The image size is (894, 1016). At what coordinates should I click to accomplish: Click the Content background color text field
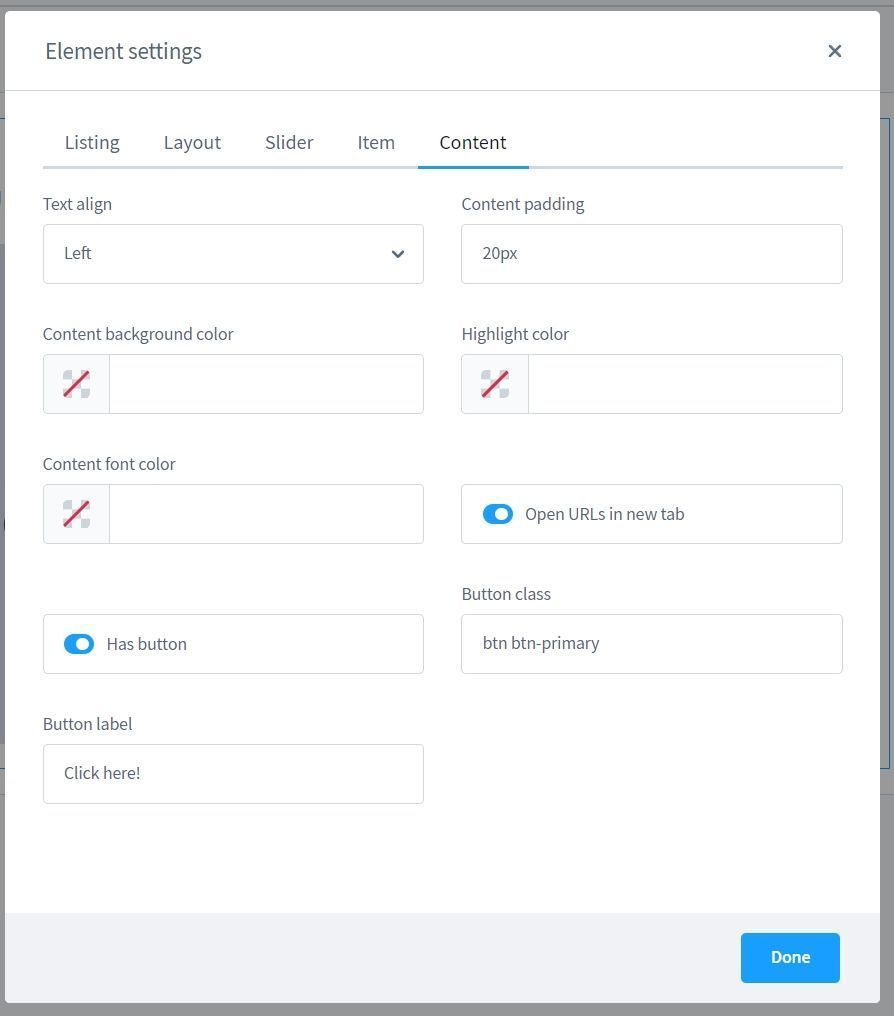tap(266, 384)
